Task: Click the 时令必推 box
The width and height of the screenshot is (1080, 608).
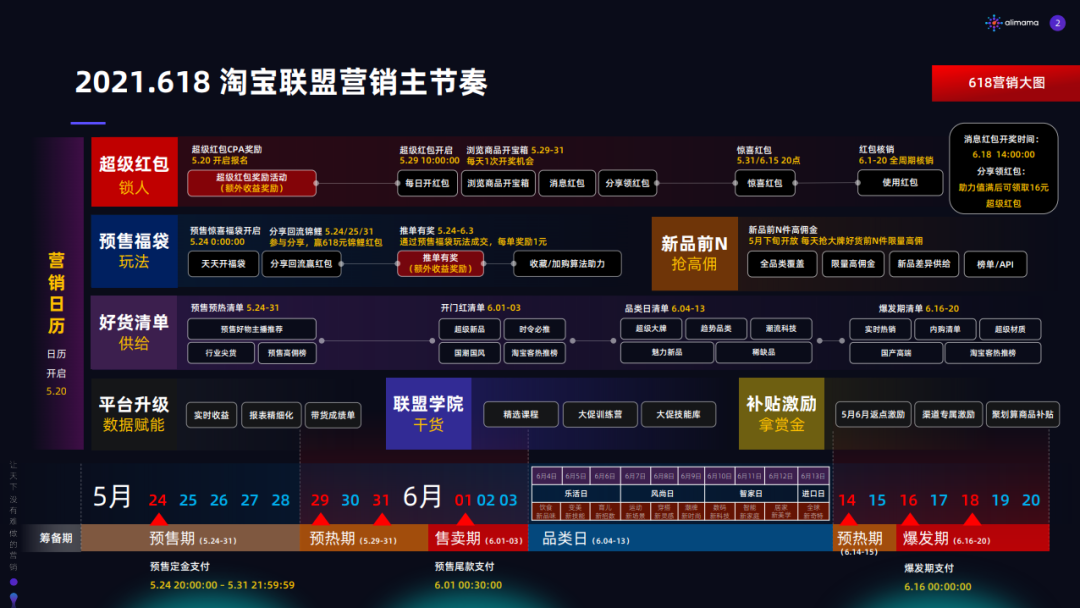Action: [534, 329]
